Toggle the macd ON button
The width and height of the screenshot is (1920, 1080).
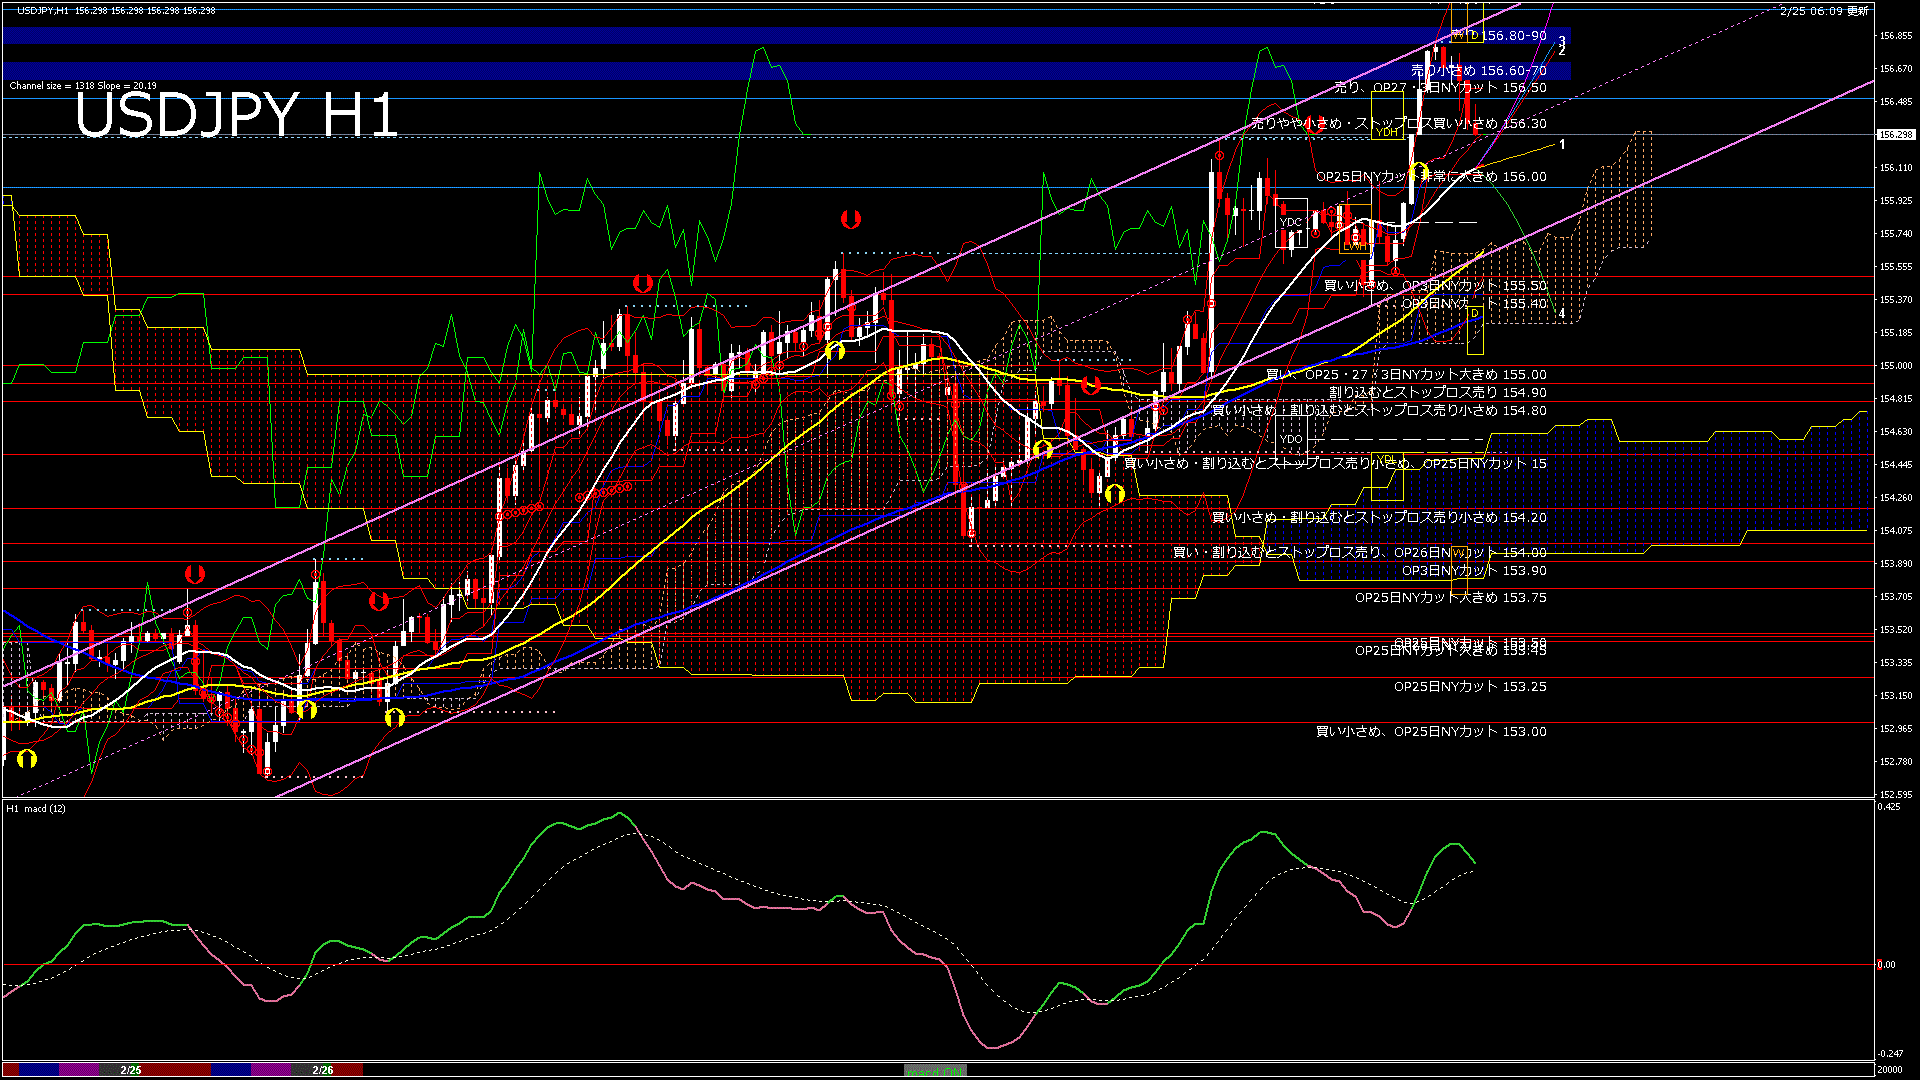(x=935, y=1071)
